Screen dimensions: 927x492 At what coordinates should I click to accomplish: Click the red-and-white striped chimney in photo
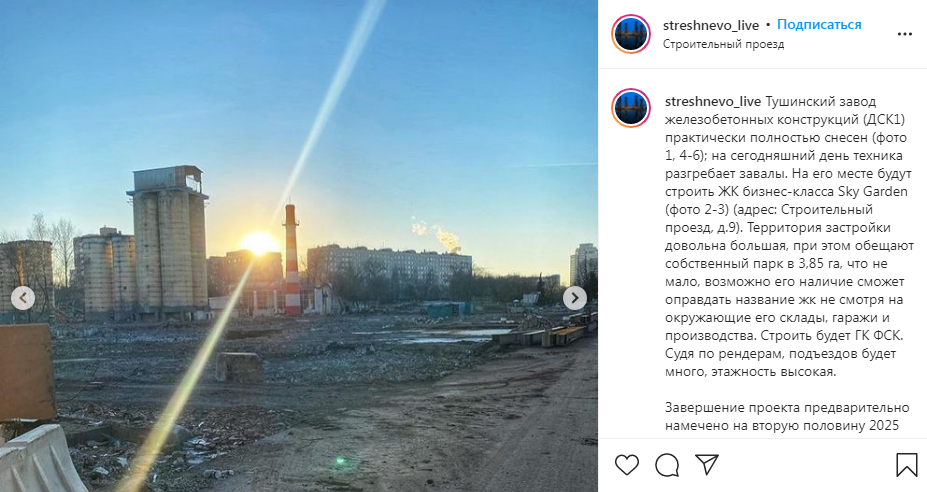click(291, 260)
